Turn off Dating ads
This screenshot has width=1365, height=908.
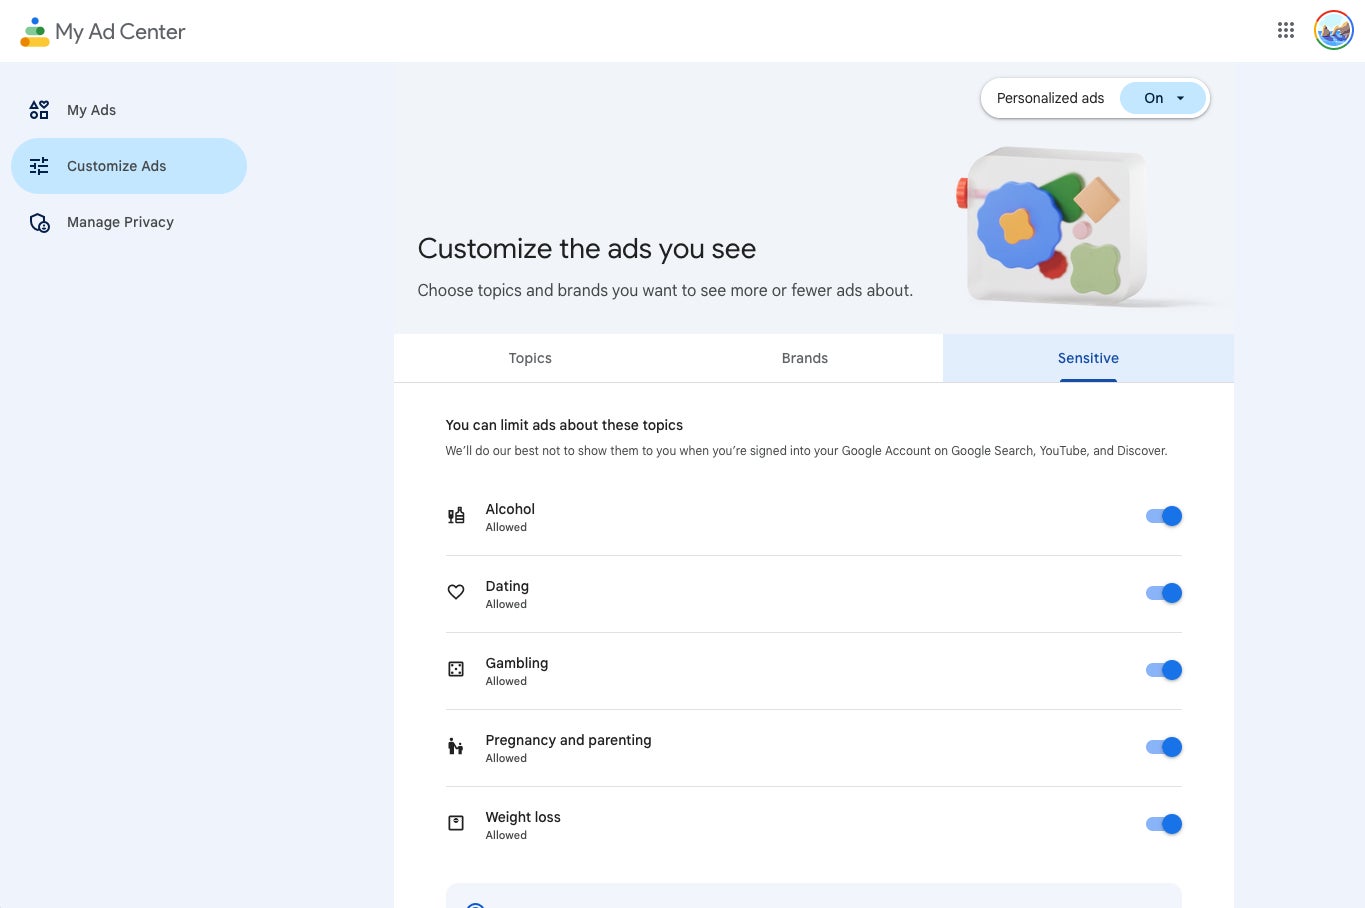coord(1163,592)
